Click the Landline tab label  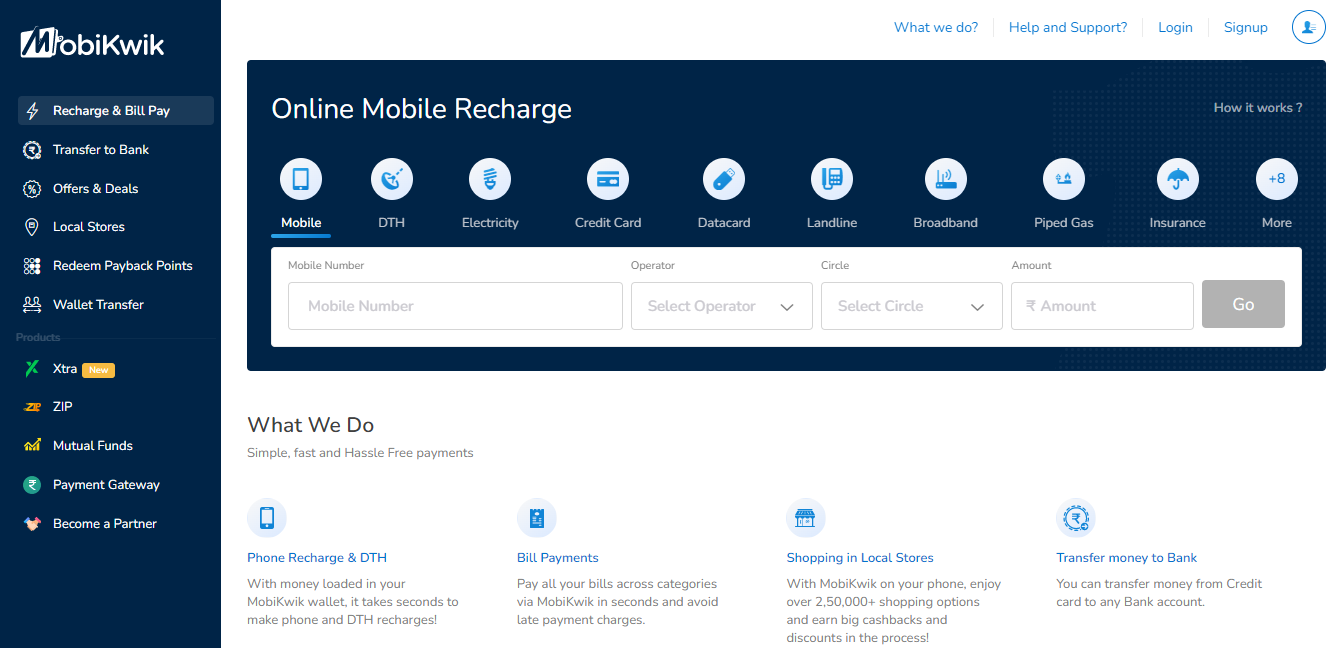[x=832, y=223]
